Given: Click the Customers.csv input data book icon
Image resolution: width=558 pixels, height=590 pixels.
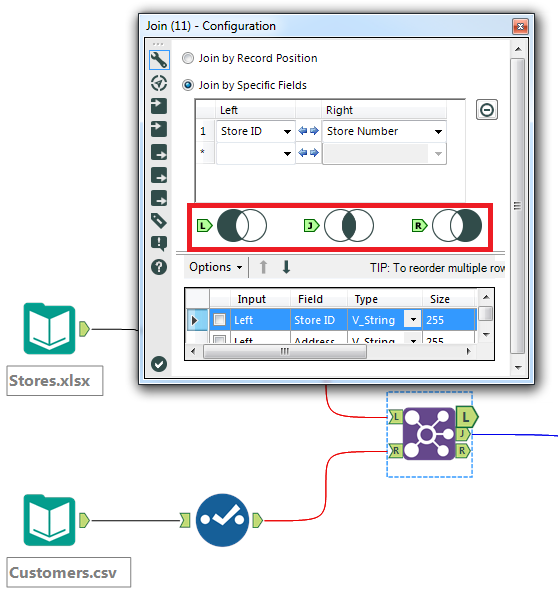Looking at the screenshot, I should tap(49, 520).
